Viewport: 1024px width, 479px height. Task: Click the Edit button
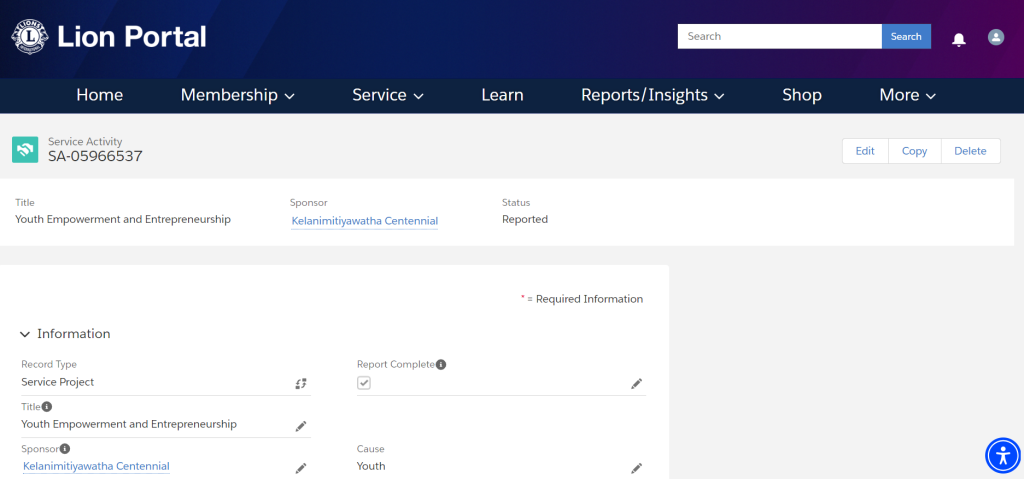(x=865, y=151)
